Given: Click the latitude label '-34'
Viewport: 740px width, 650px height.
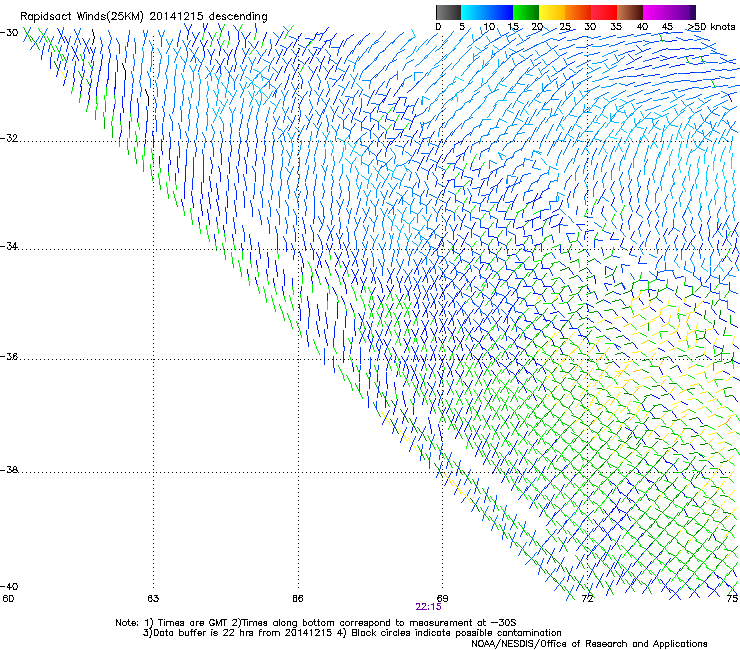Looking at the screenshot, I should (x=9, y=246).
